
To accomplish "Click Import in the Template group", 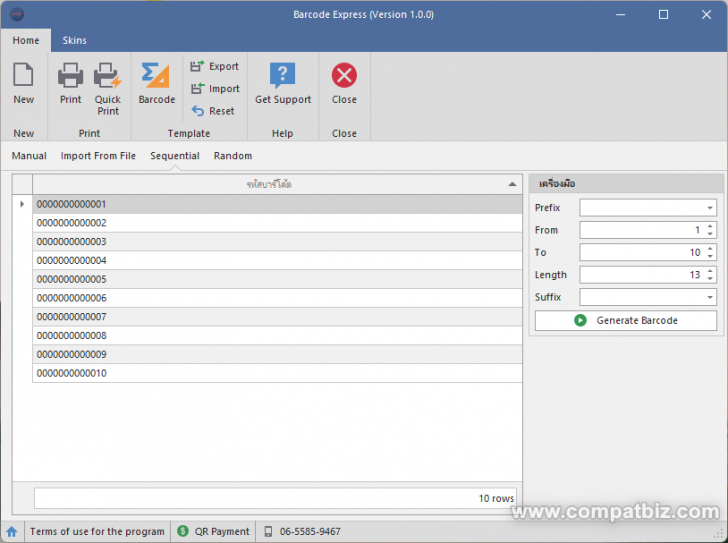I will pos(215,89).
